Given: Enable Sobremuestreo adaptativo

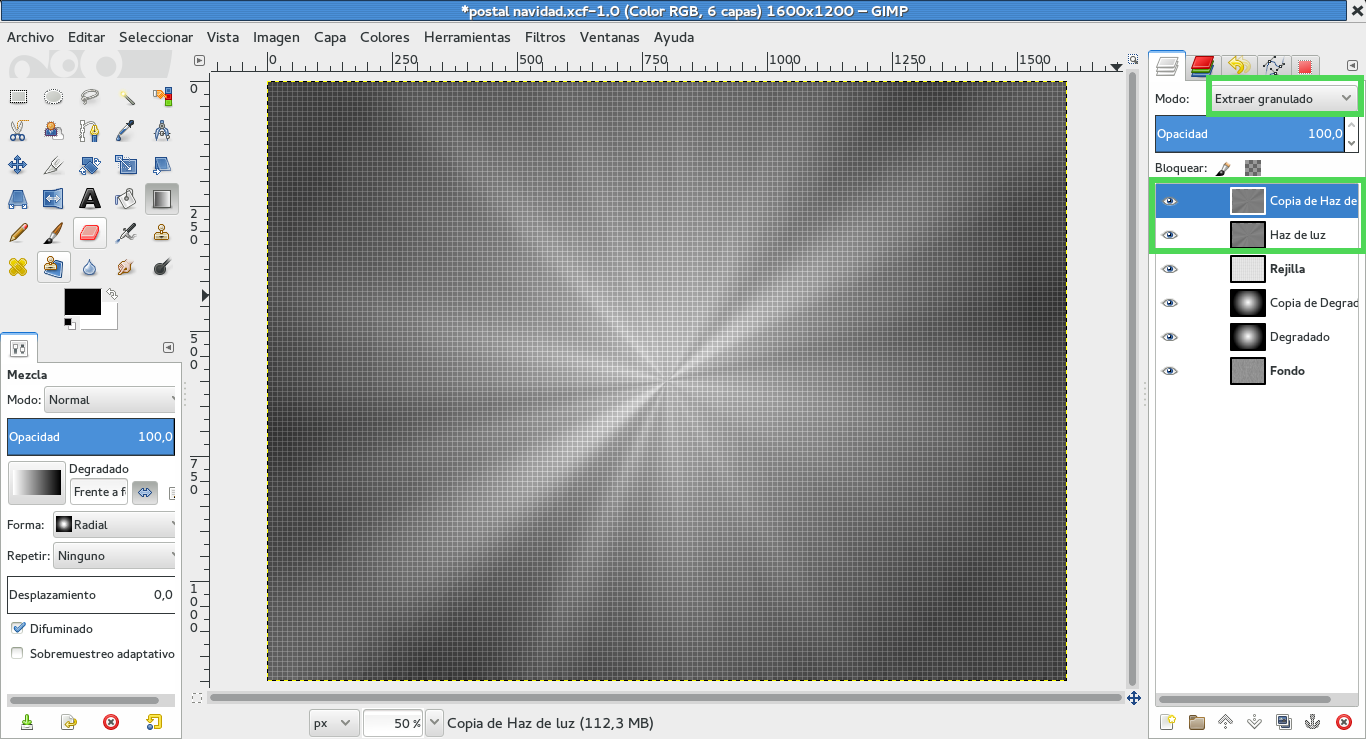Looking at the screenshot, I should [16, 654].
